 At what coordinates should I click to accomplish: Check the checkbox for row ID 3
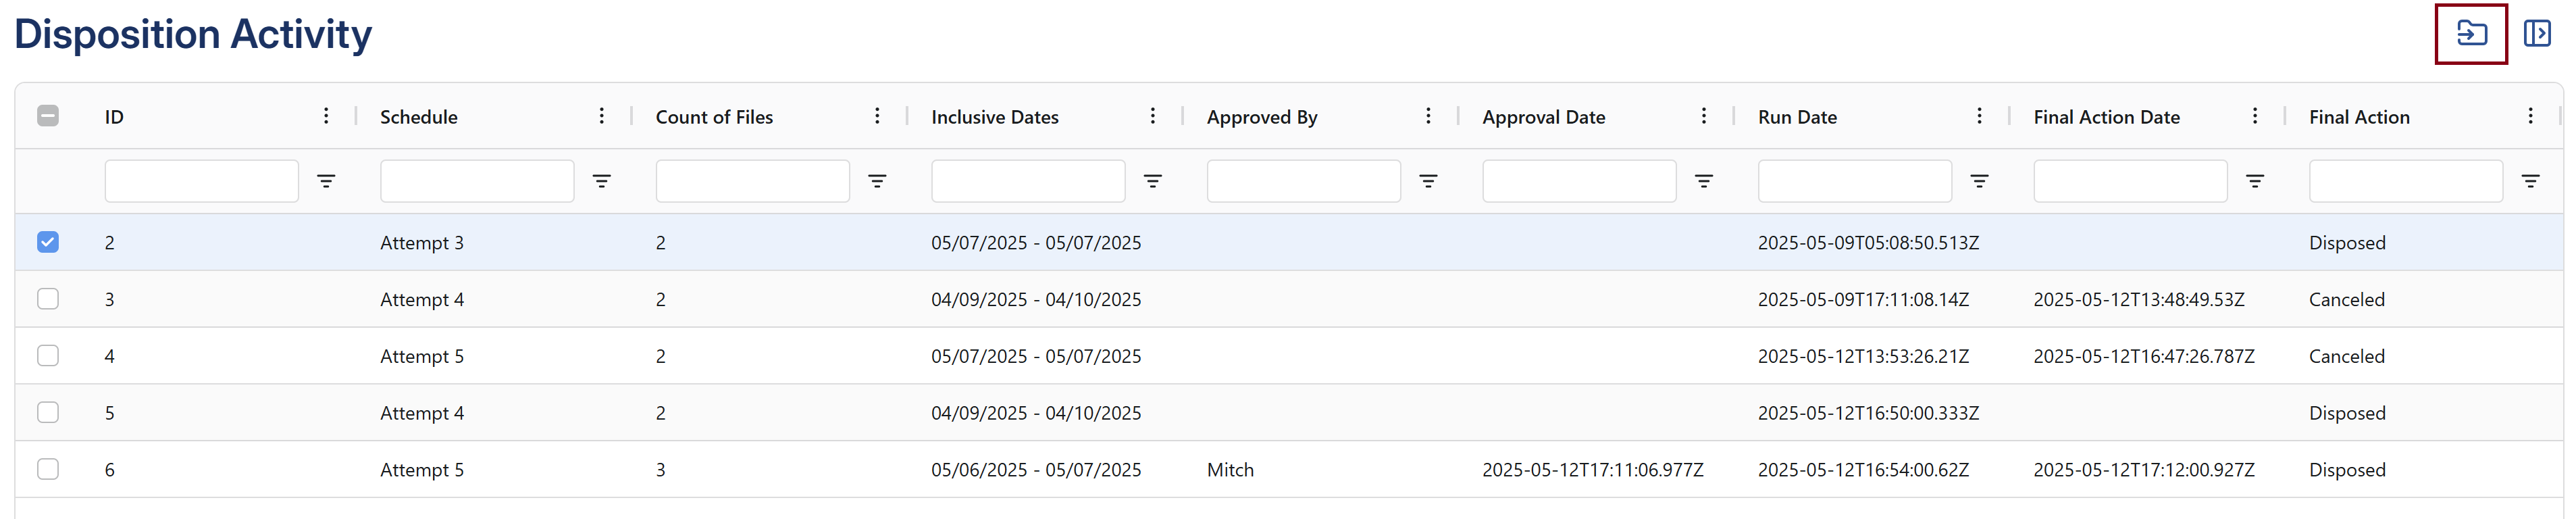coord(48,299)
